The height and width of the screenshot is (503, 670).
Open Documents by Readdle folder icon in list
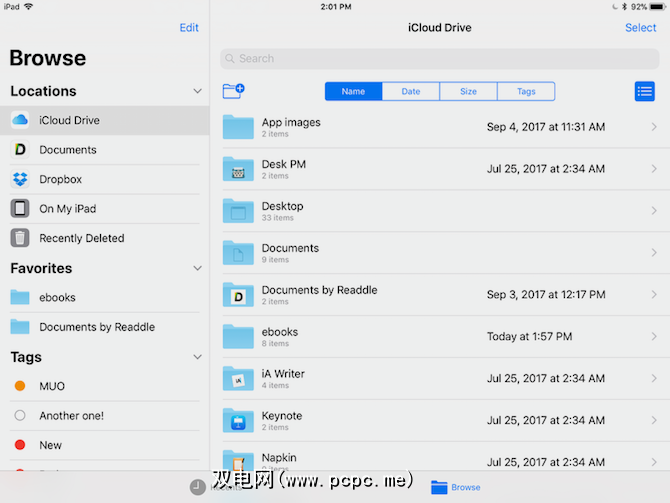point(238,294)
